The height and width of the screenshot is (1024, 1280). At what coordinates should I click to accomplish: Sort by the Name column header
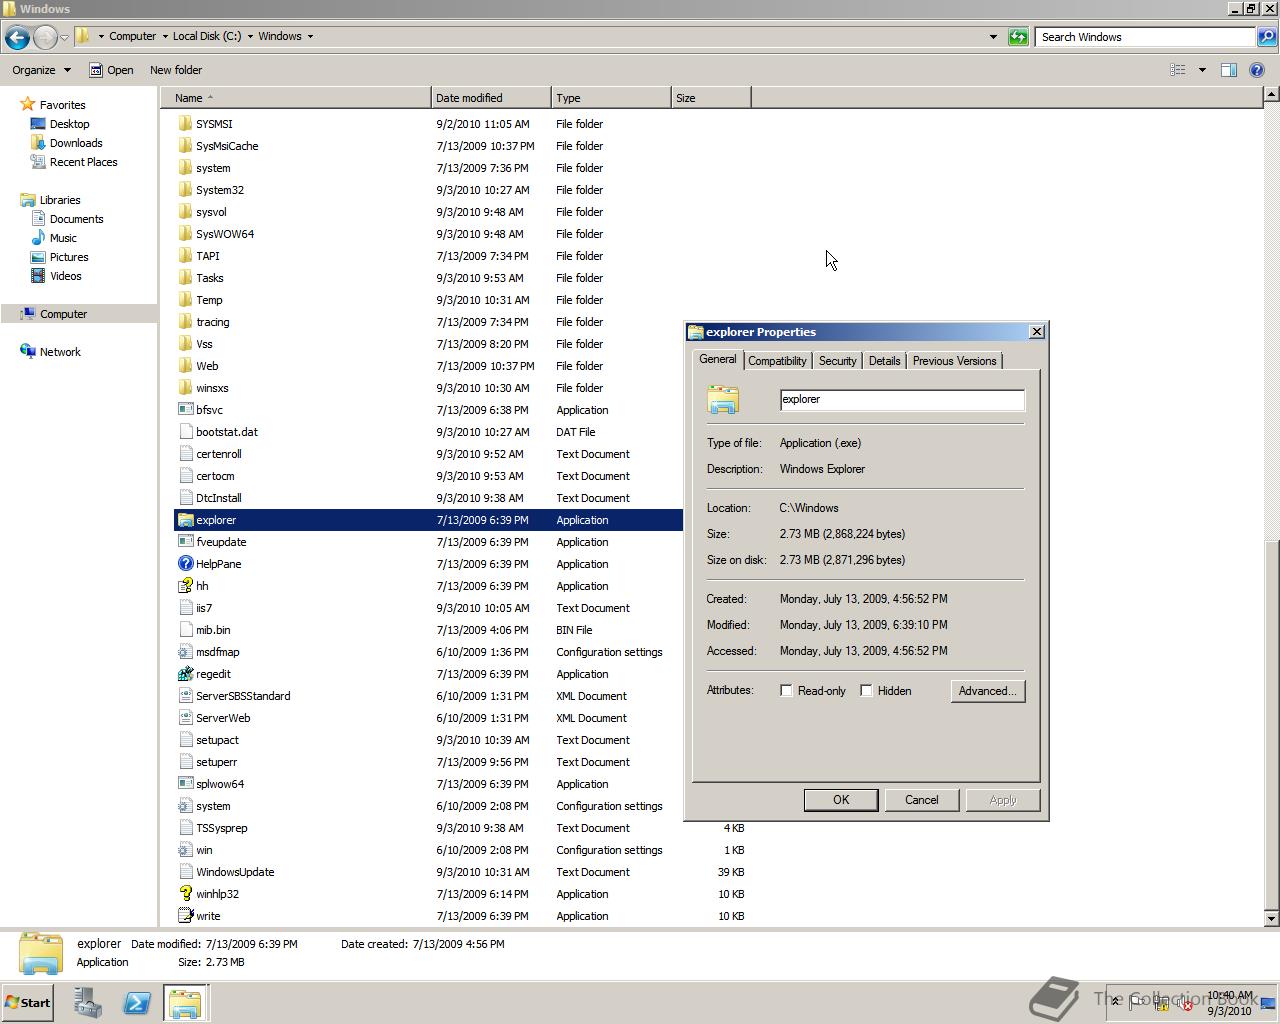click(x=295, y=98)
